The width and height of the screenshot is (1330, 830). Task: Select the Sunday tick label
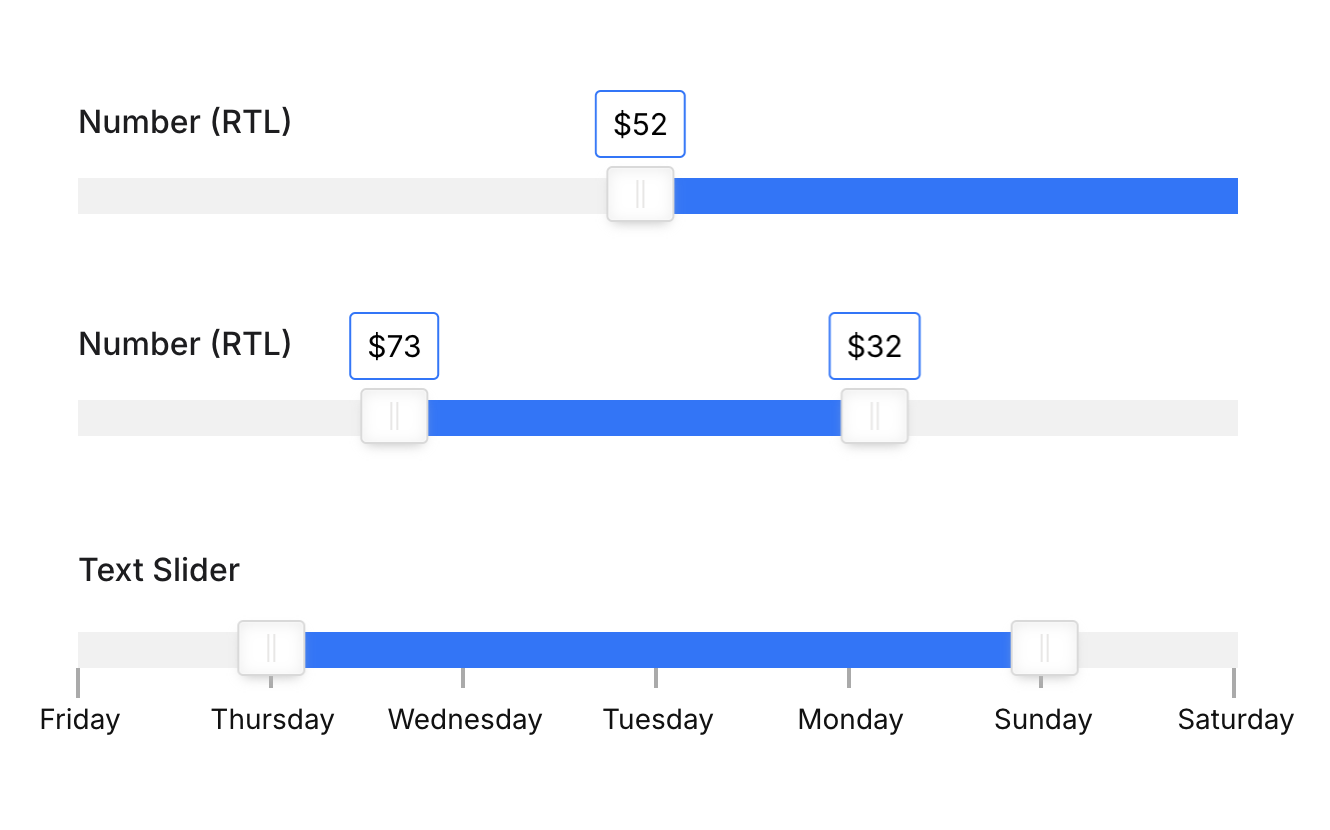point(1043,719)
